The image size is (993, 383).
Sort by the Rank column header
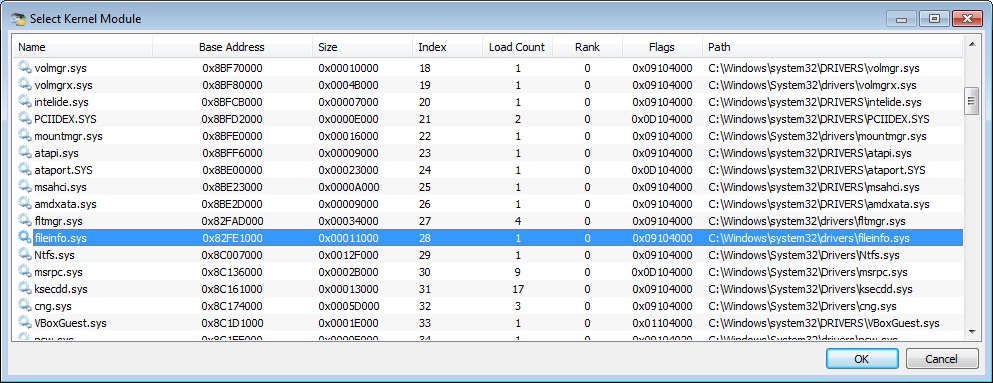click(x=587, y=47)
